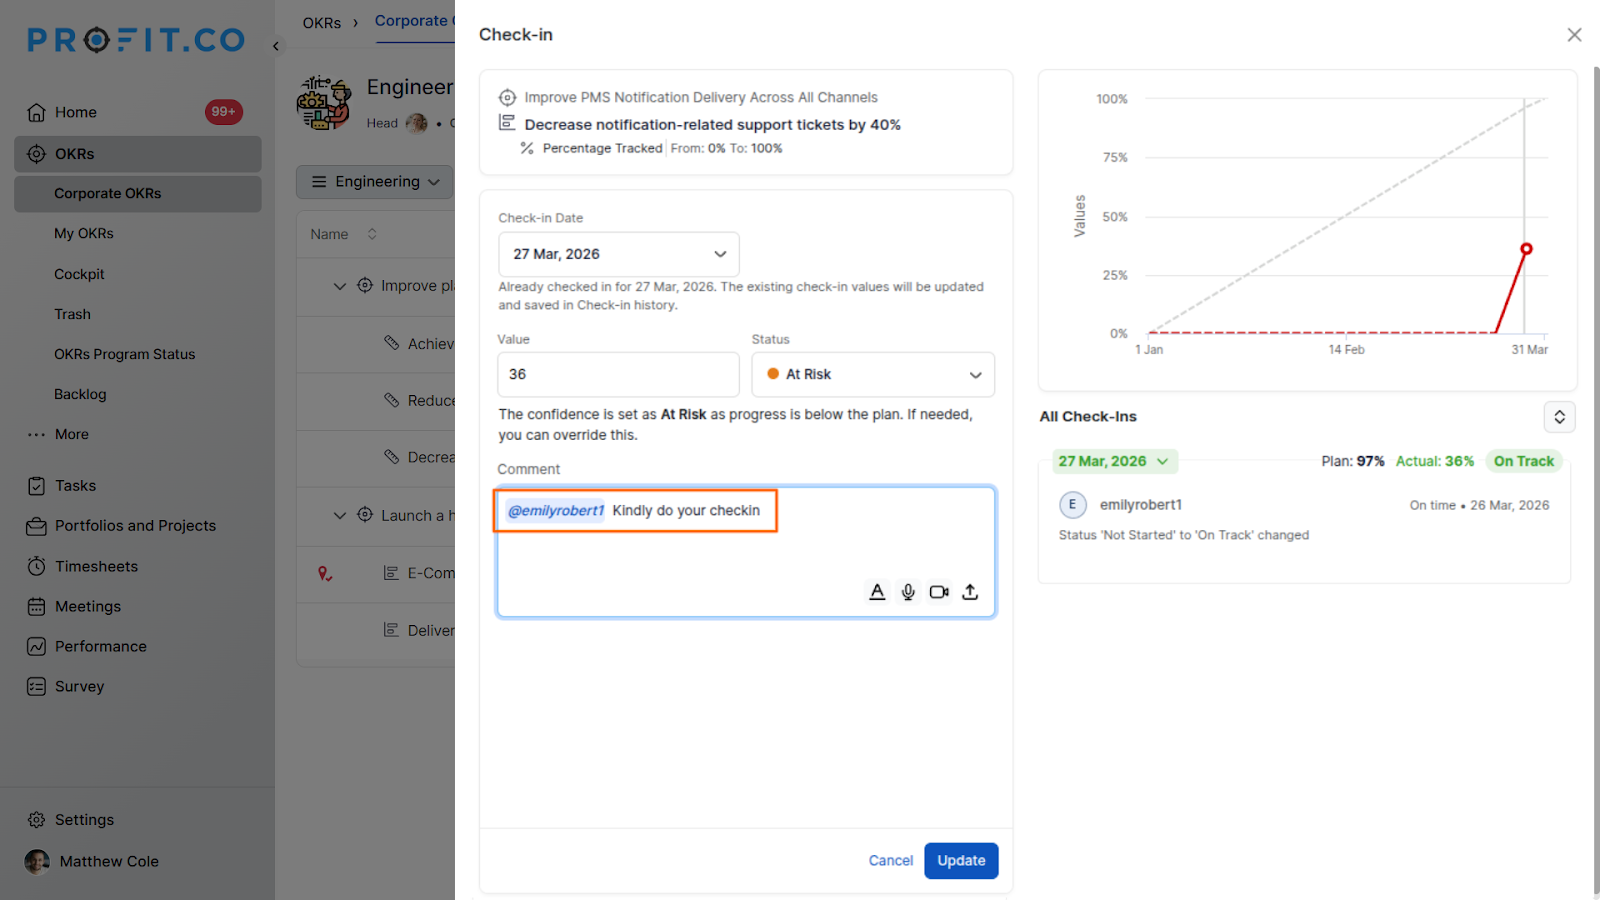This screenshot has width=1600, height=900.
Task: Open Backlog in sidebar
Action: [x=80, y=394]
